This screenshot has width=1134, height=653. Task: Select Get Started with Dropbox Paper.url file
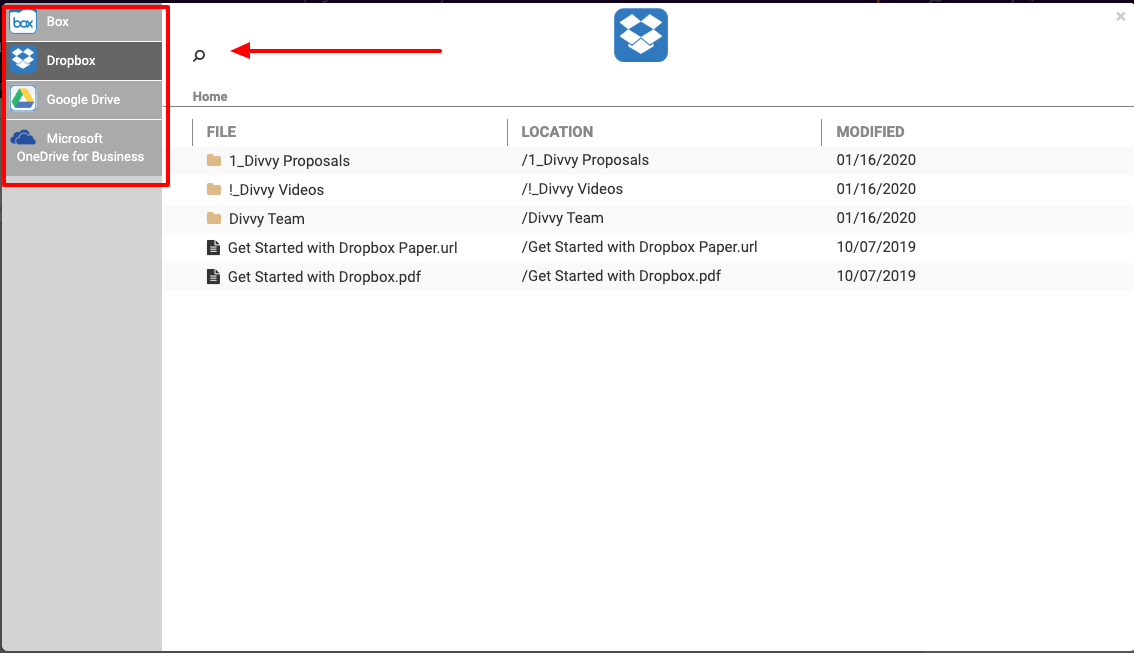[342, 247]
